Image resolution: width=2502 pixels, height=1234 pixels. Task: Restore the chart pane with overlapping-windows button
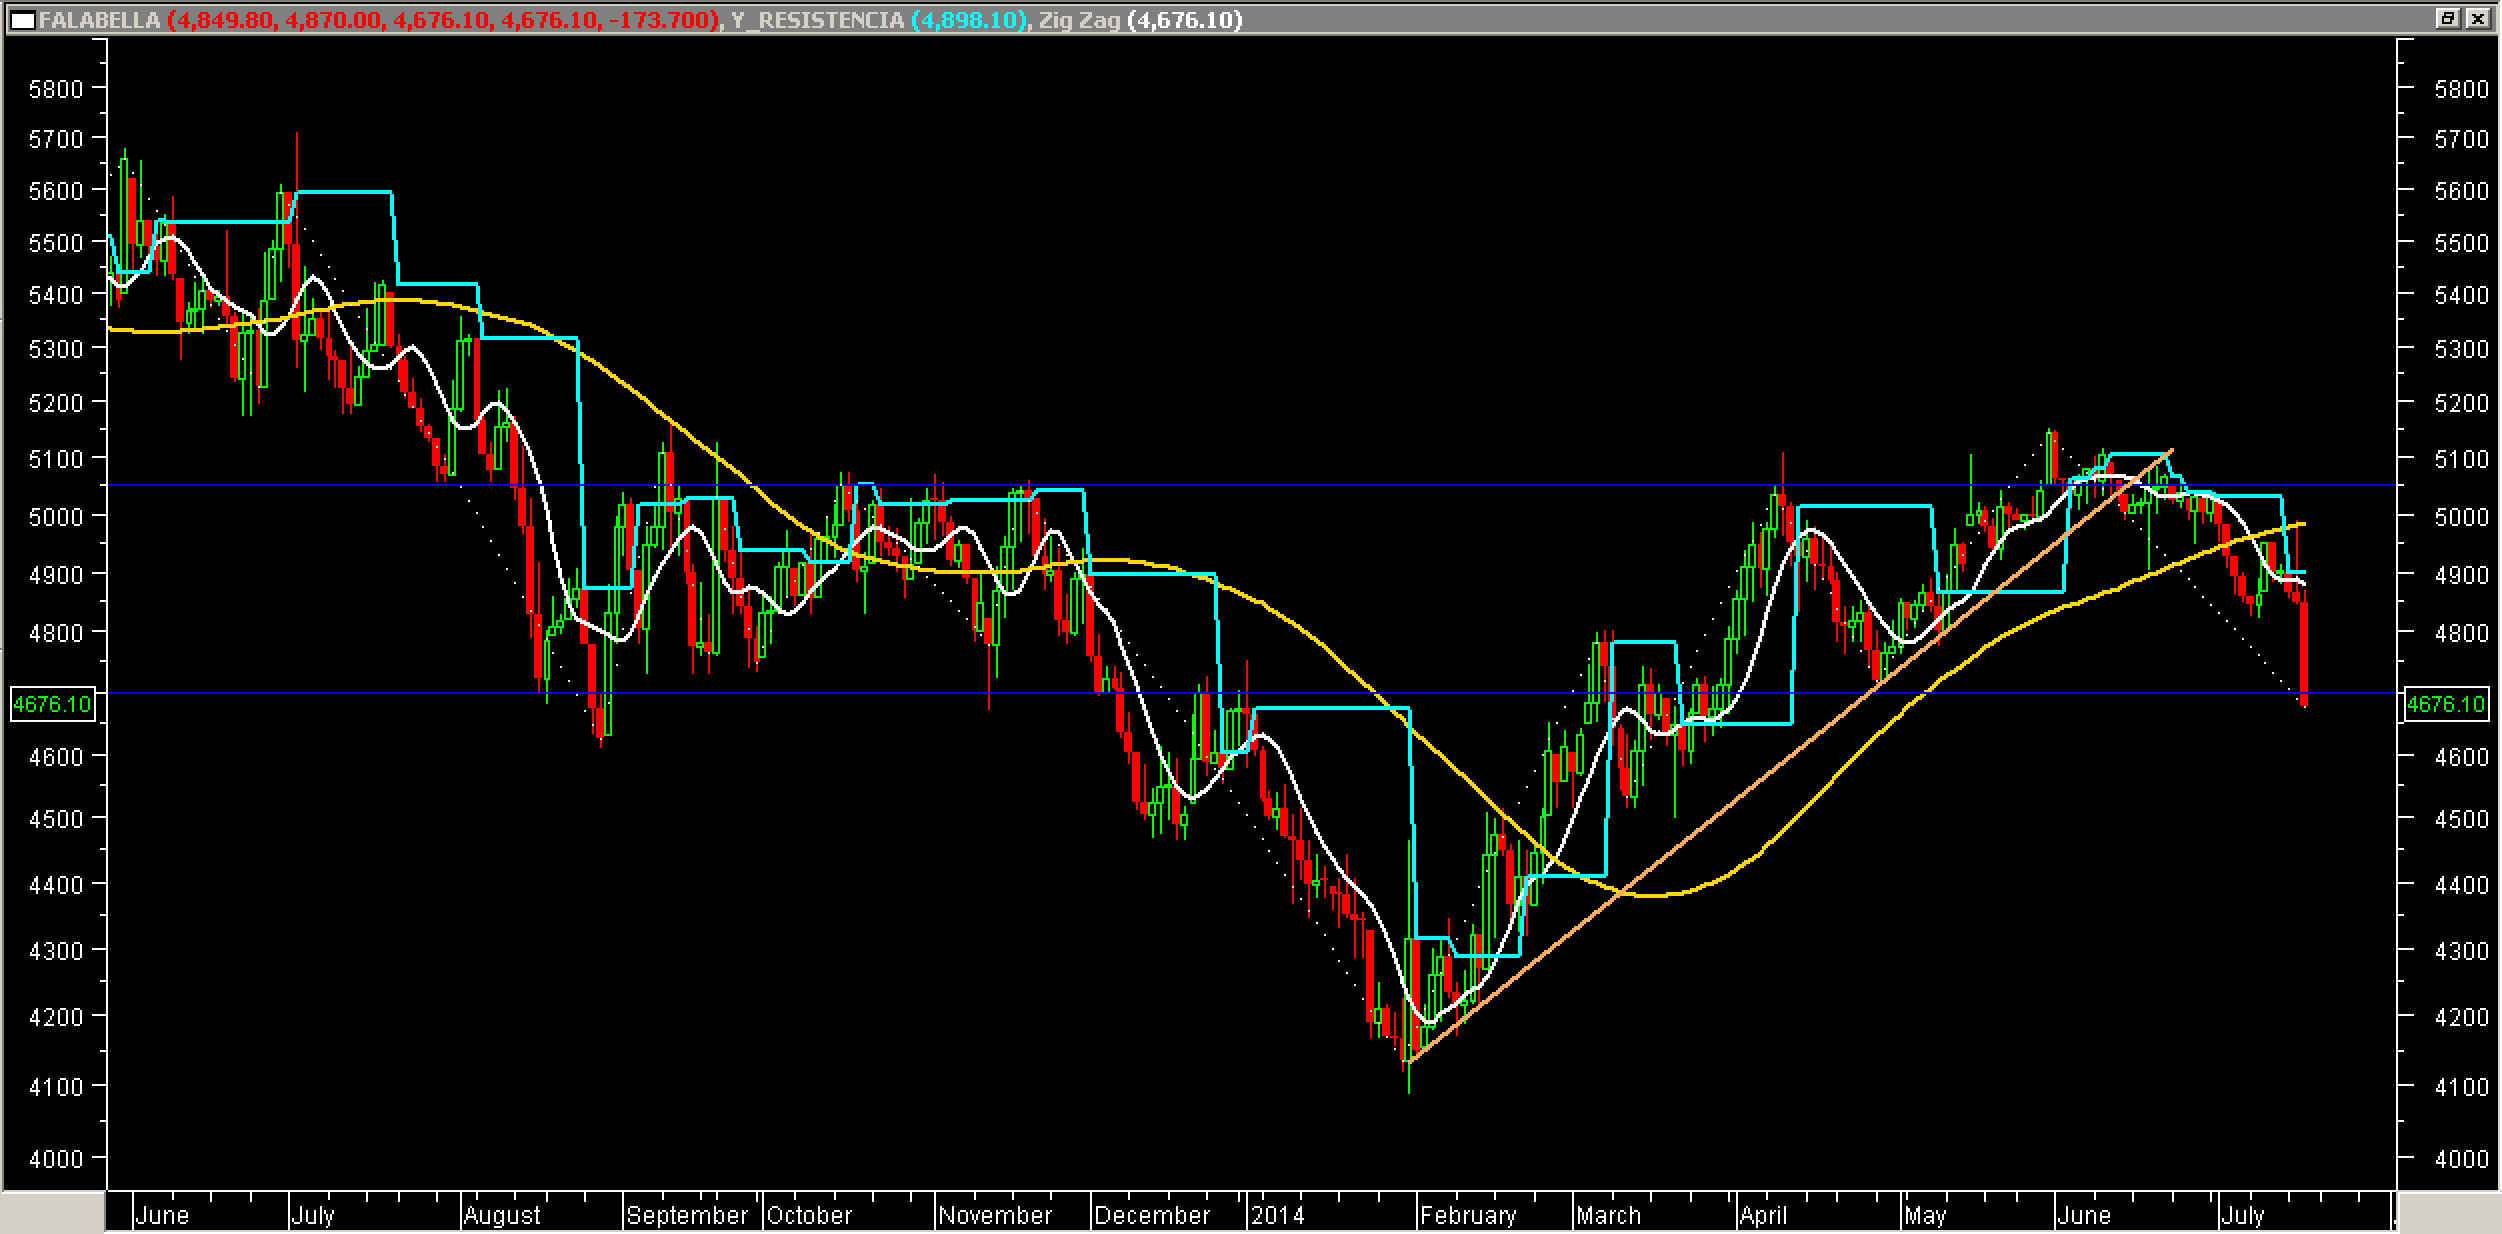[2447, 18]
